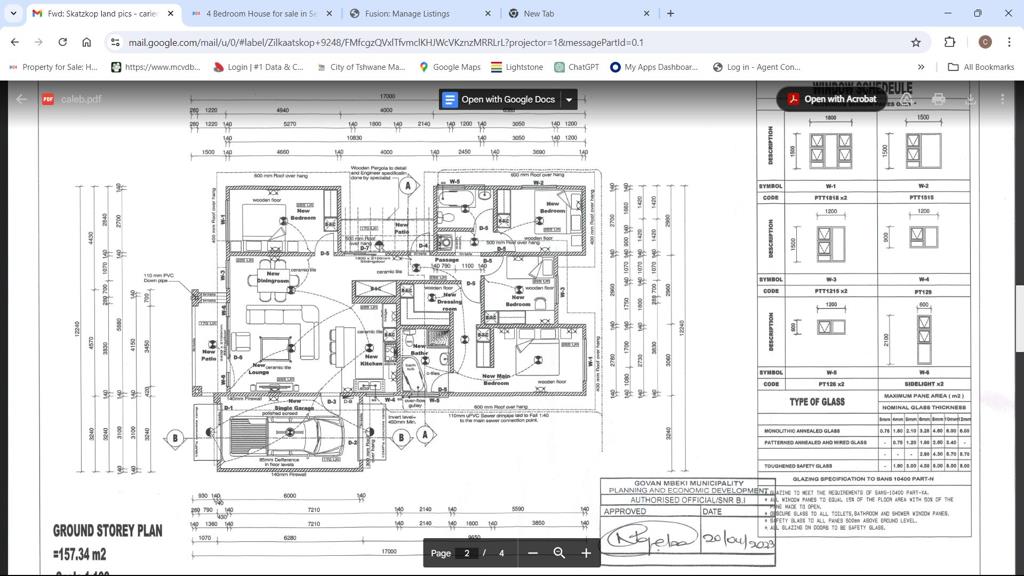Click the magnifier reset-zoom icon

click(x=559, y=553)
